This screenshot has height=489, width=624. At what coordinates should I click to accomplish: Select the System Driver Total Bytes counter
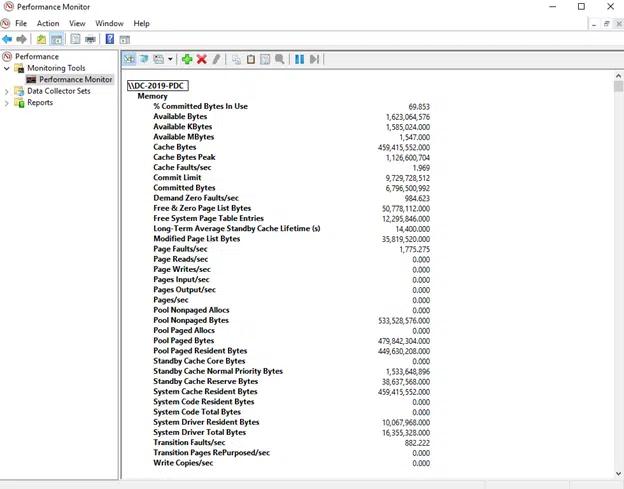coord(199,433)
